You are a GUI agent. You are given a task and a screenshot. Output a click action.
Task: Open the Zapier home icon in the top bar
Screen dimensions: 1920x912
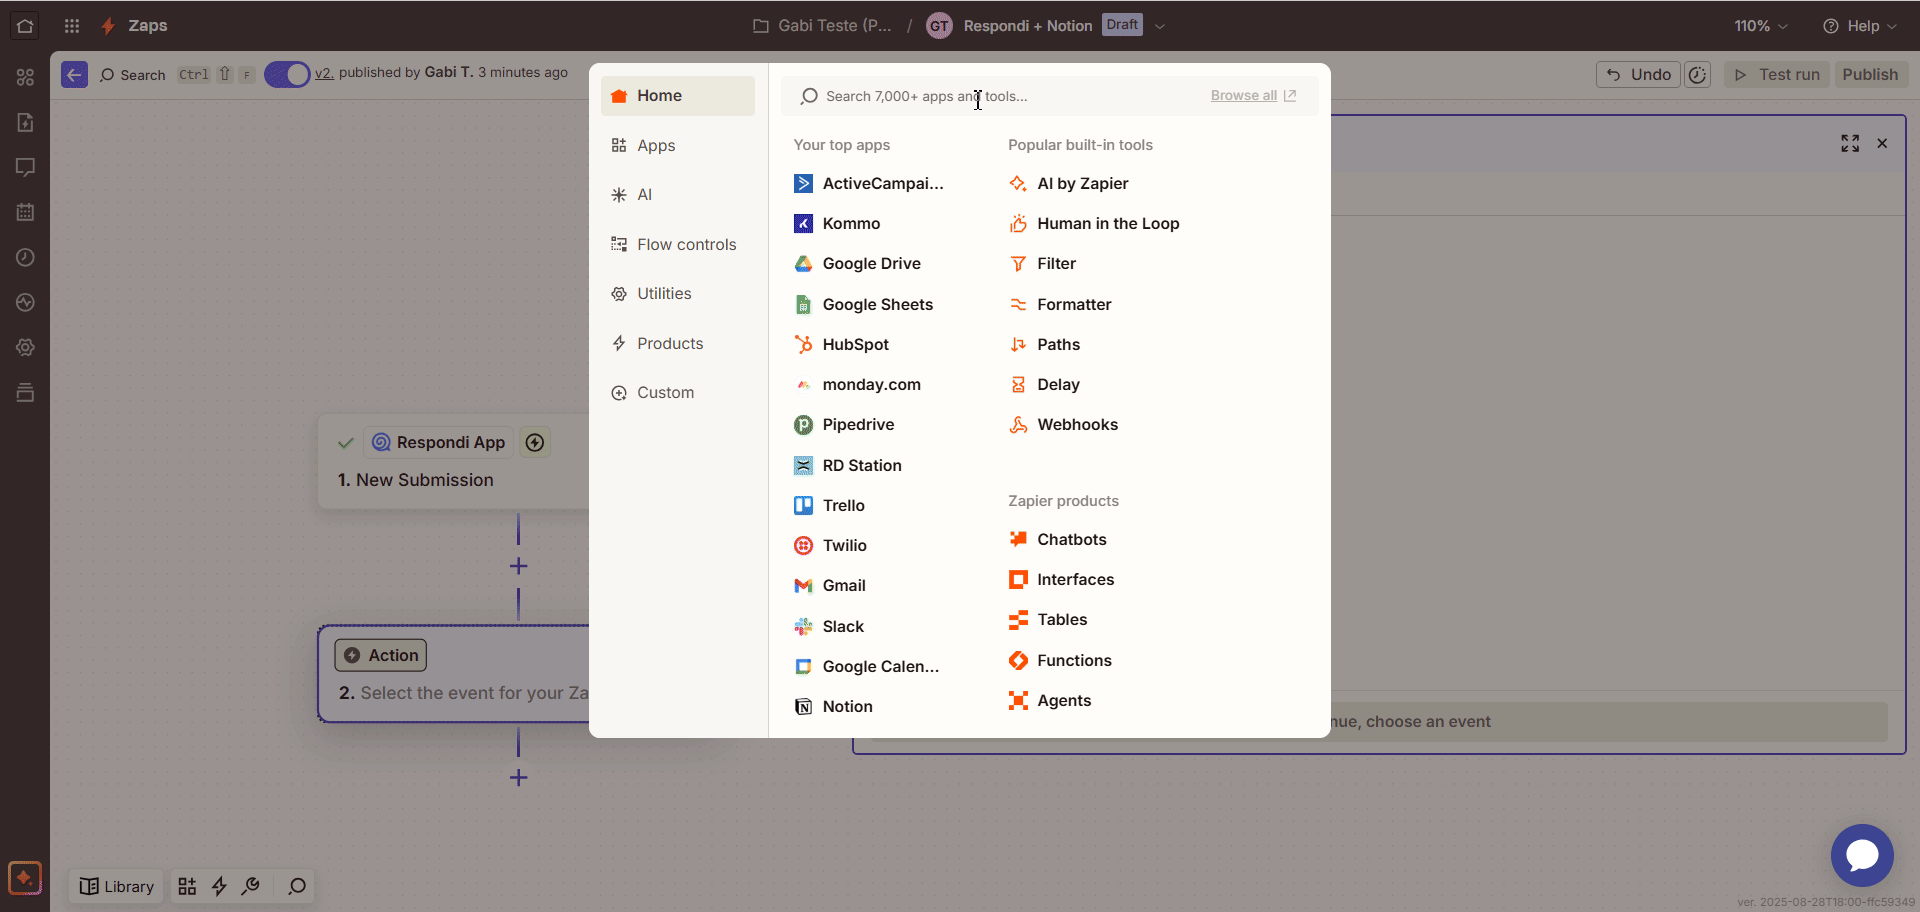pyautogui.click(x=25, y=26)
